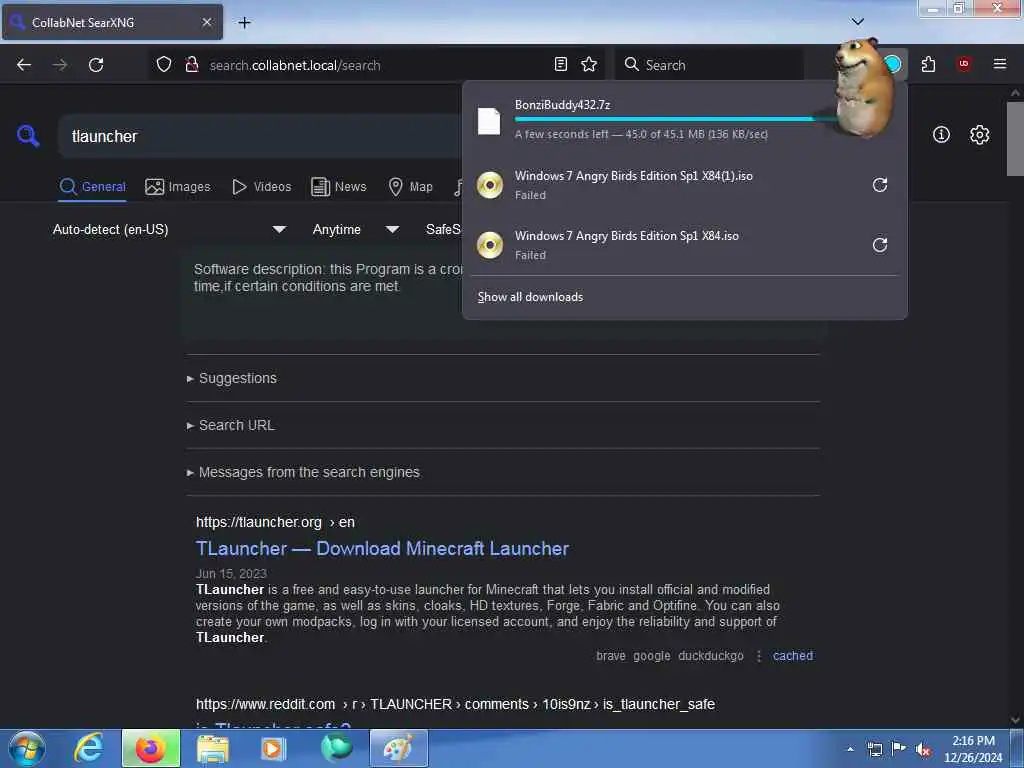The image size is (1024, 768).
Task: Click the page vertical scrollbar thumb
Action: click(1015, 138)
